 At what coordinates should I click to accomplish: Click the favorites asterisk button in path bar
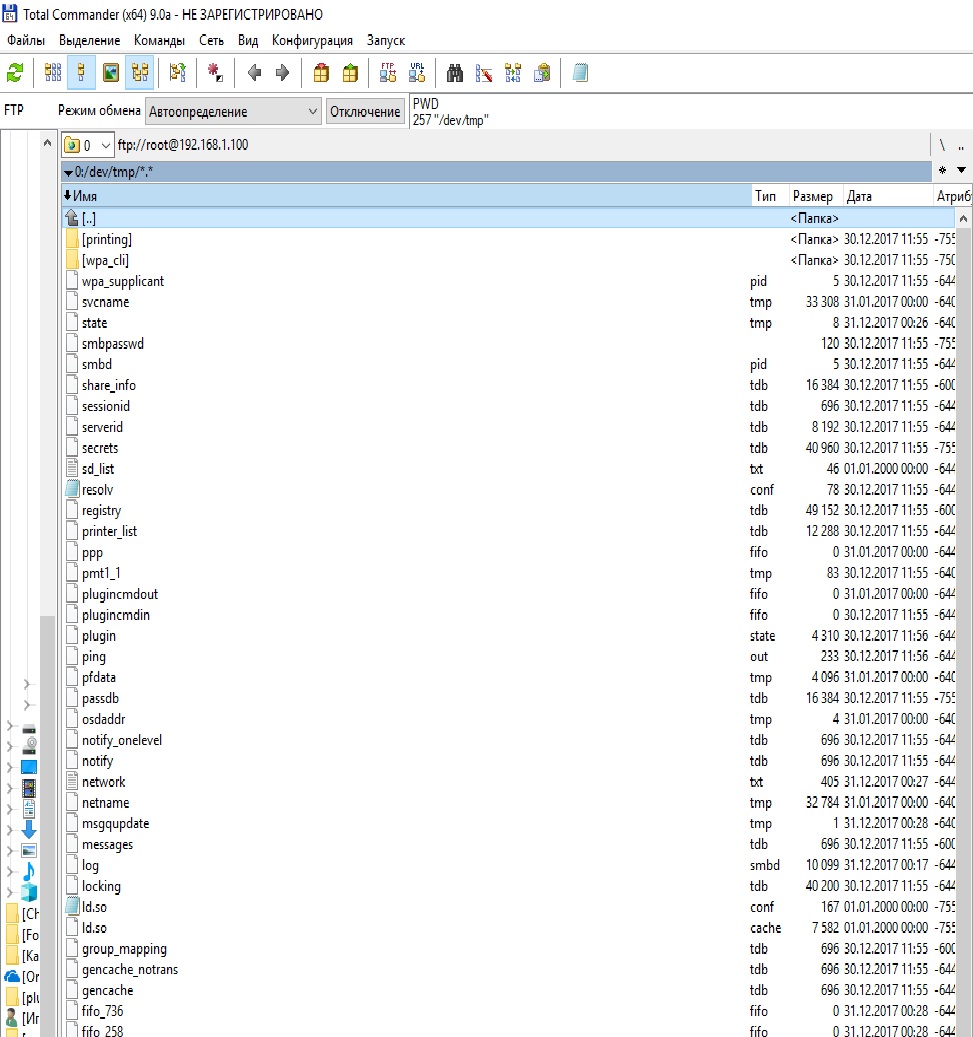pyautogui.click(x=943, y=171)
